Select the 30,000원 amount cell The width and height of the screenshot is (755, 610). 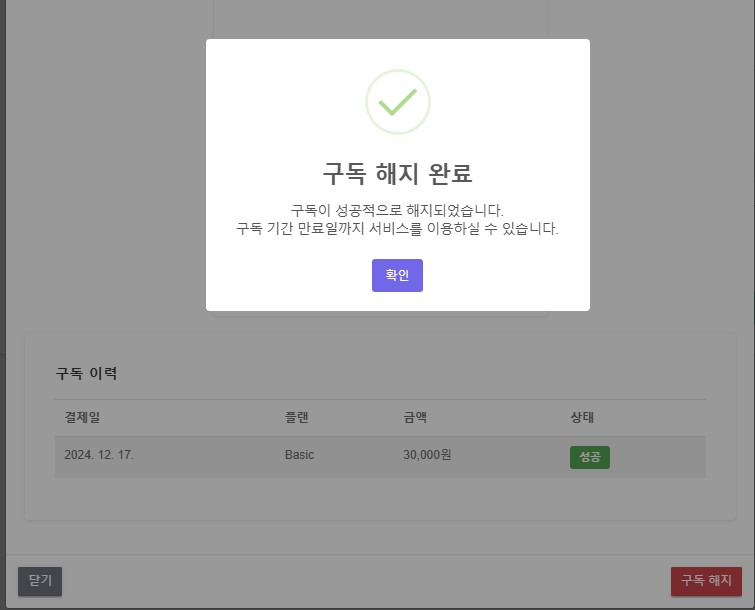[x=427, y=455]
